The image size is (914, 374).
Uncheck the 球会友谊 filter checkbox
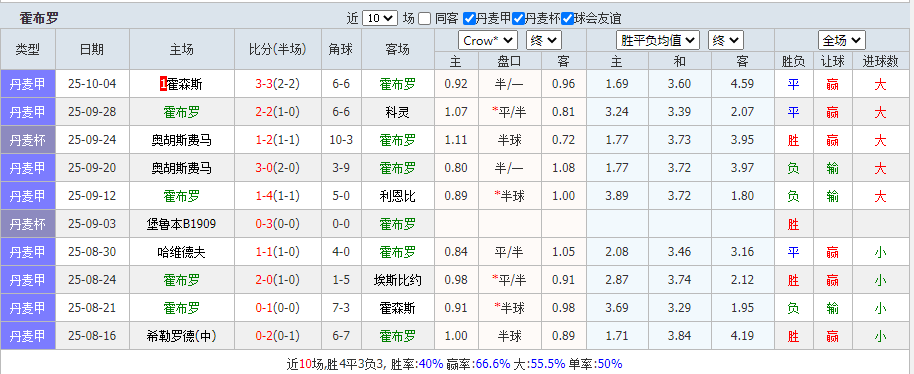pos(567,19)
